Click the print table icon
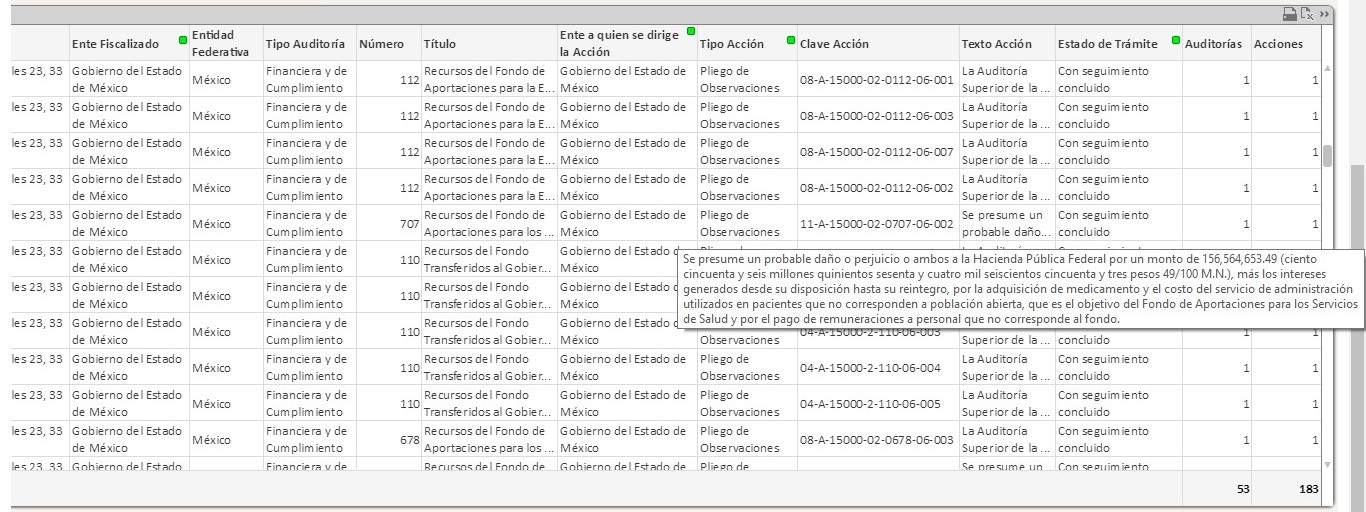This screenshot has width=1366, height=512. point(1290,14)
